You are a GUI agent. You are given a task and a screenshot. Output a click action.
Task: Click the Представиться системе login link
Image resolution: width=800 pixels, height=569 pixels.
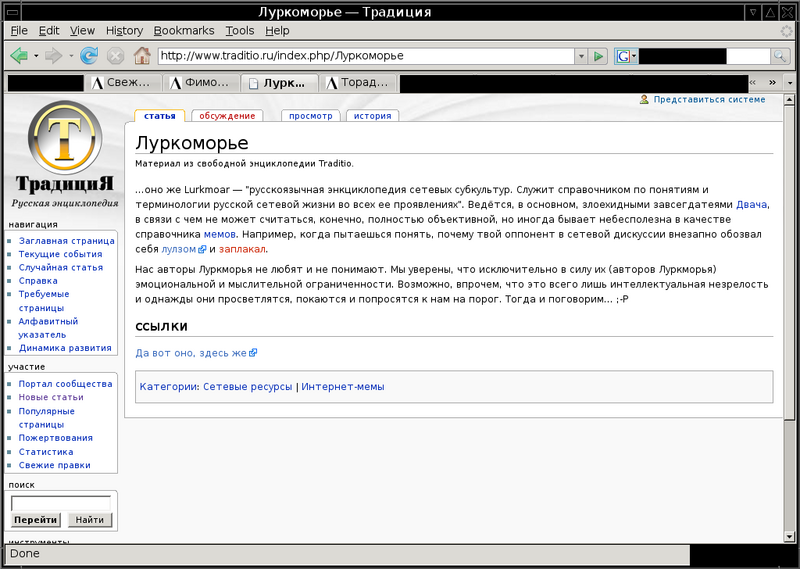tap(709, 100)
